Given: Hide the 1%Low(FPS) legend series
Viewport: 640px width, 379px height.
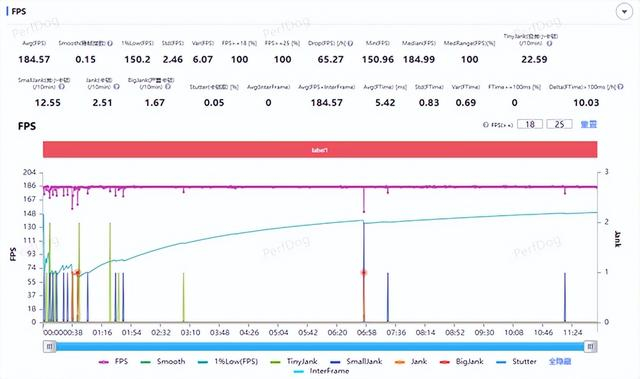Looking at the screenshot, I should tap(228, 361).
